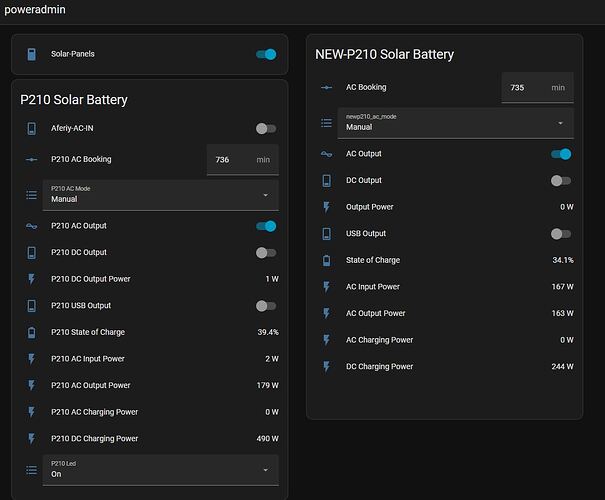Click the NEW-P210 Output Power flash icon
The height and width of the screenshot is (500, 605).
326,207
